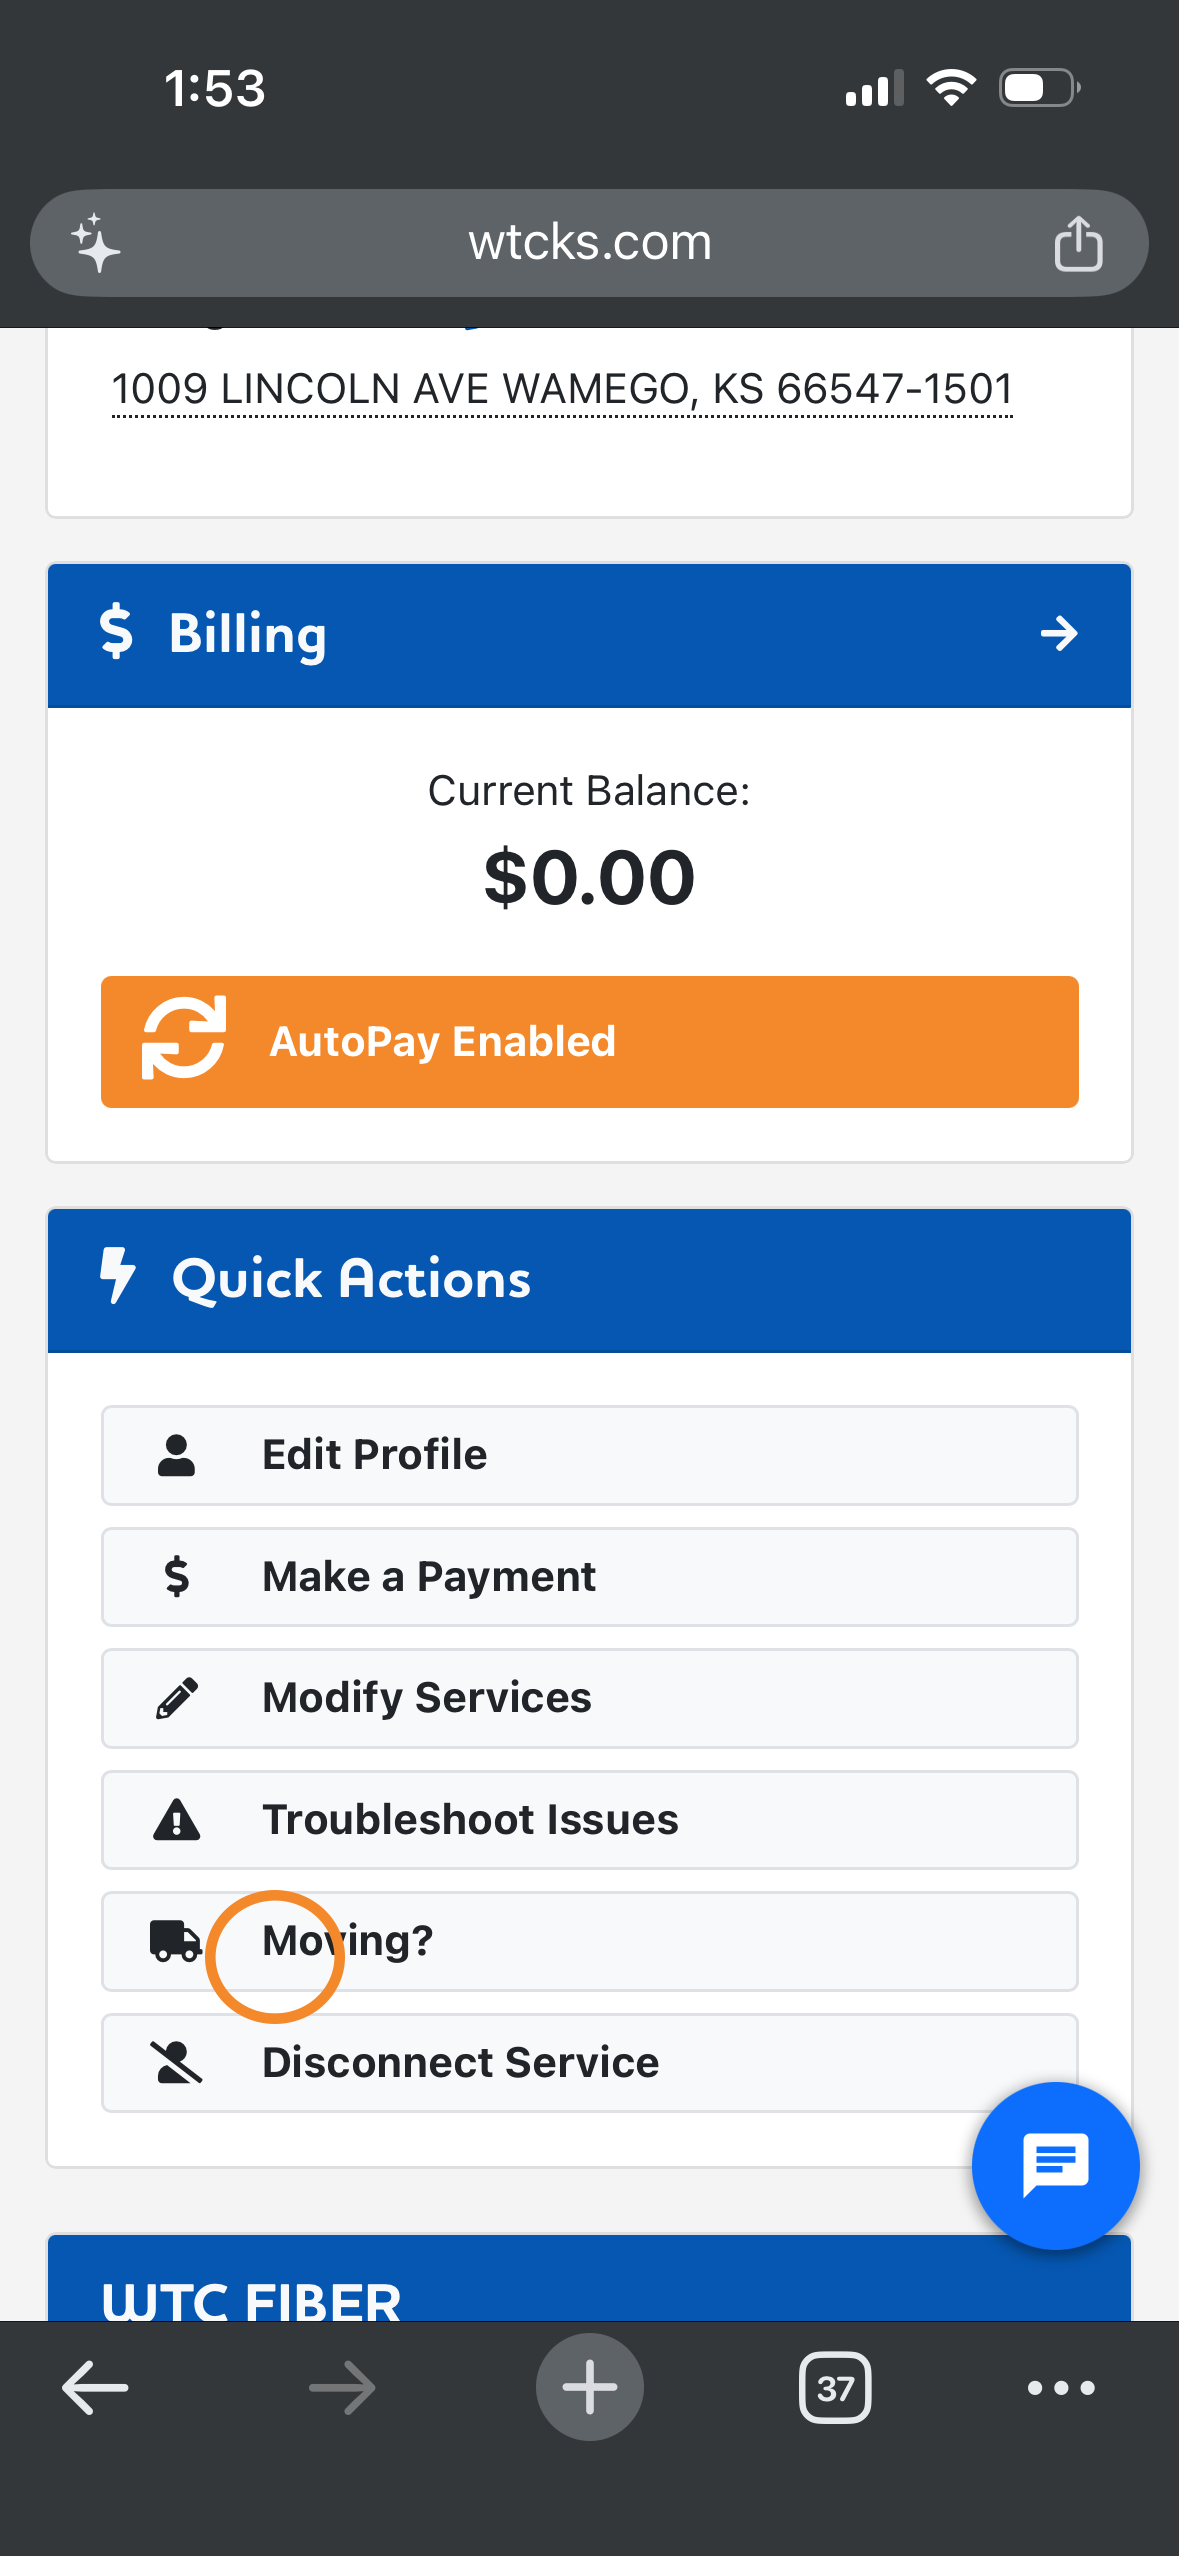1179x2556 pixels.
Task: Tap the 1009 Lincoln Ave address link
Action: (x=562, y=389)
